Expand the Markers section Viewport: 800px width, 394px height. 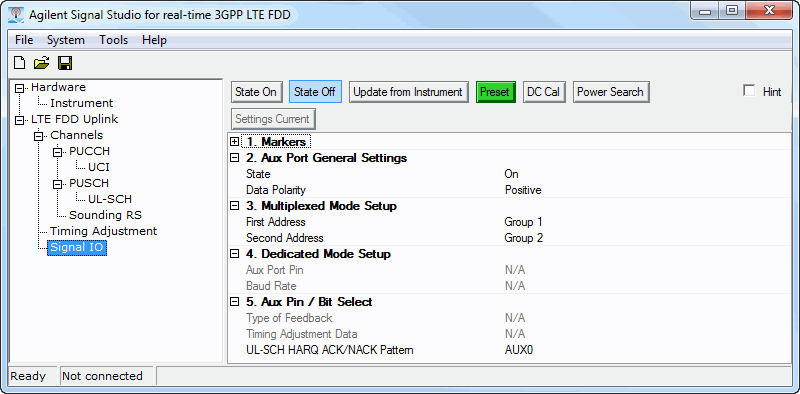click(x=235, y=142)
